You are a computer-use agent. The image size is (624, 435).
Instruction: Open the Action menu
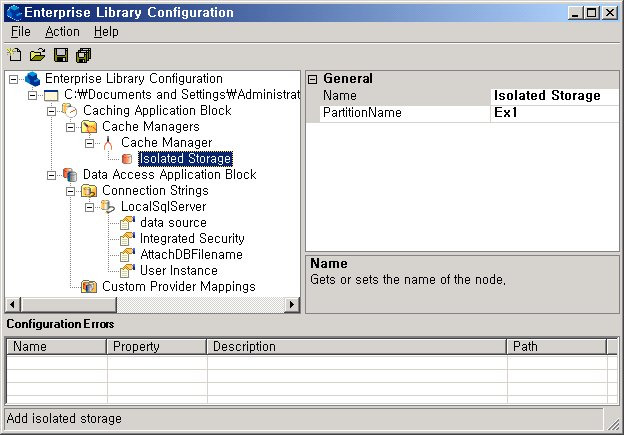click(x=62, y=32)
